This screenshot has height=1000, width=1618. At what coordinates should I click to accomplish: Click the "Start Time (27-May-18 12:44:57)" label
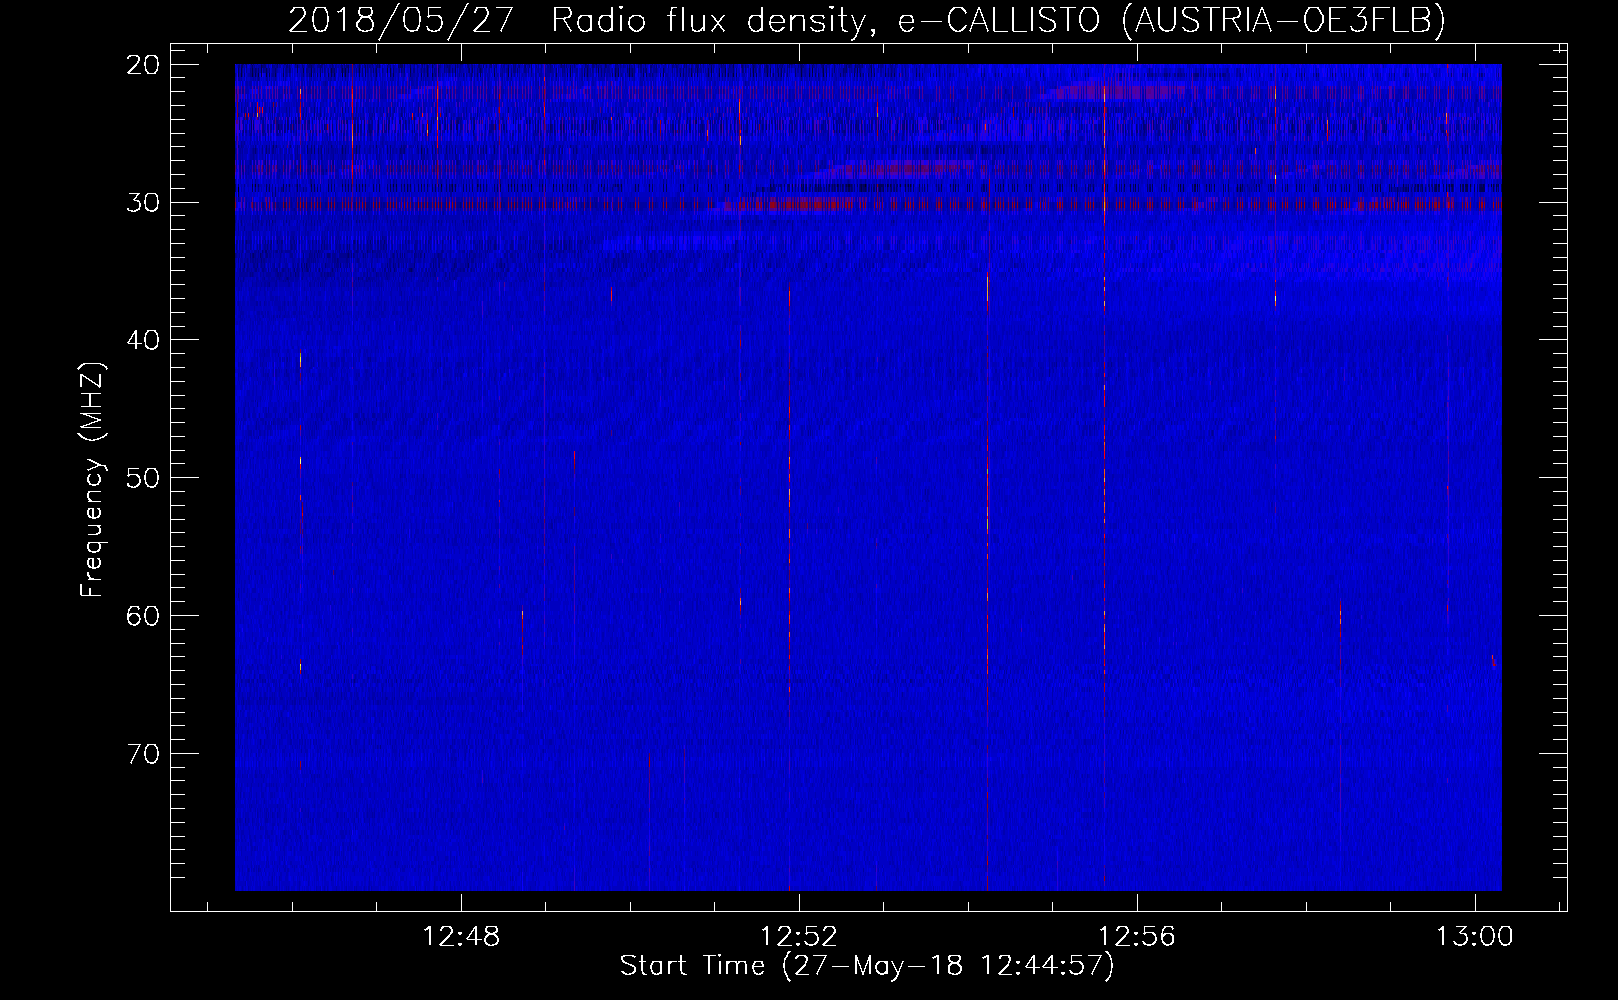(867, 966)
